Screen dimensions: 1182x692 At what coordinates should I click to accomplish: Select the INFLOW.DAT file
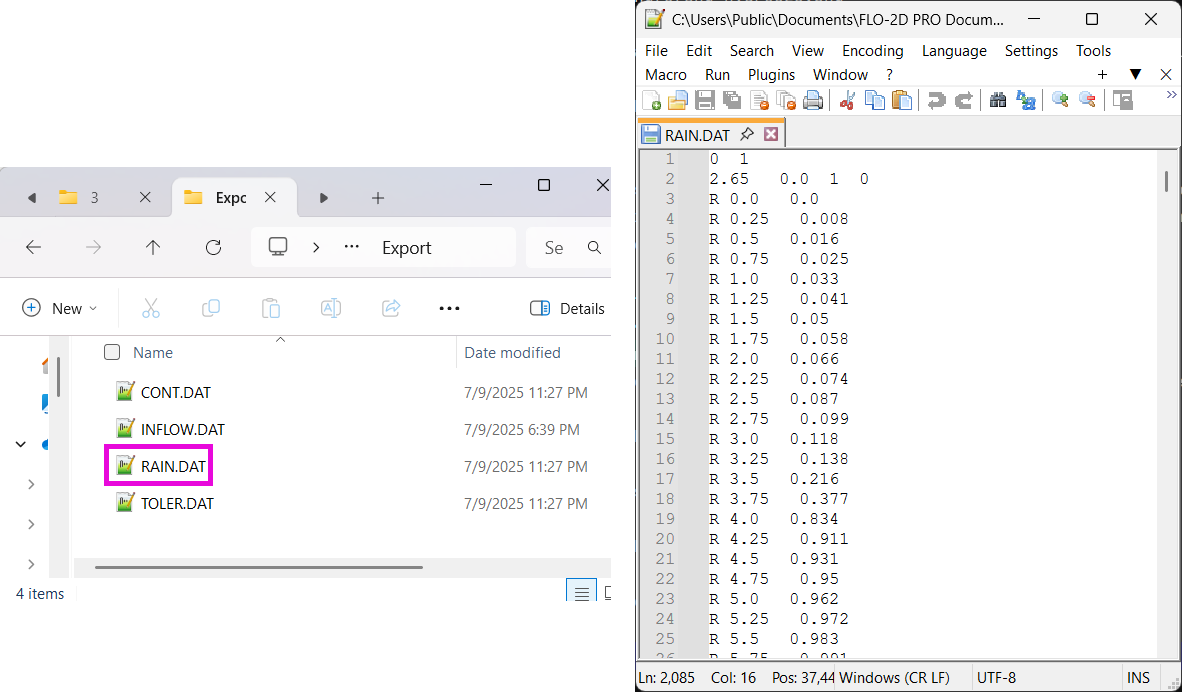[182, 430]
